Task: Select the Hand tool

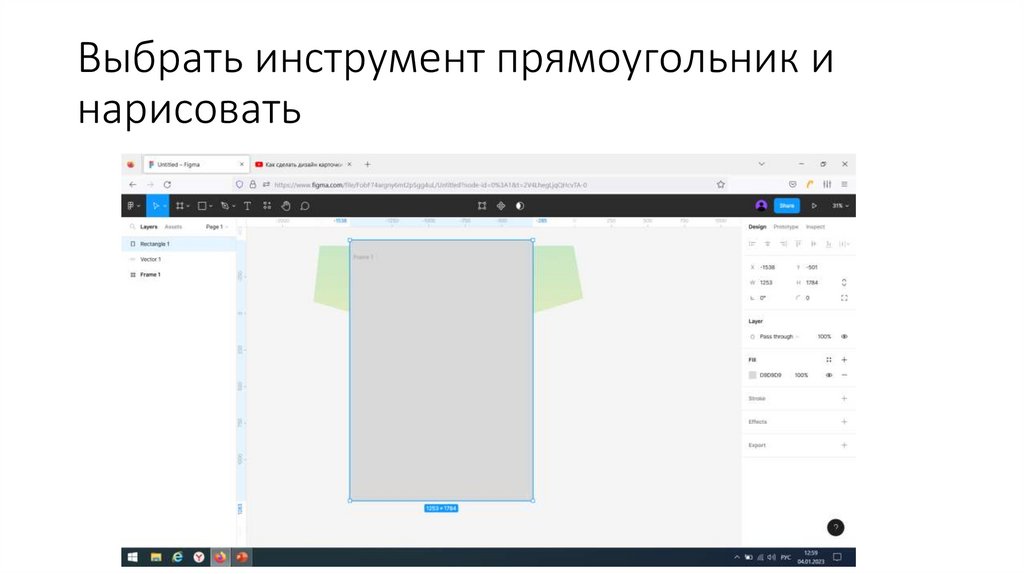Action: click(x=285, y=206)
